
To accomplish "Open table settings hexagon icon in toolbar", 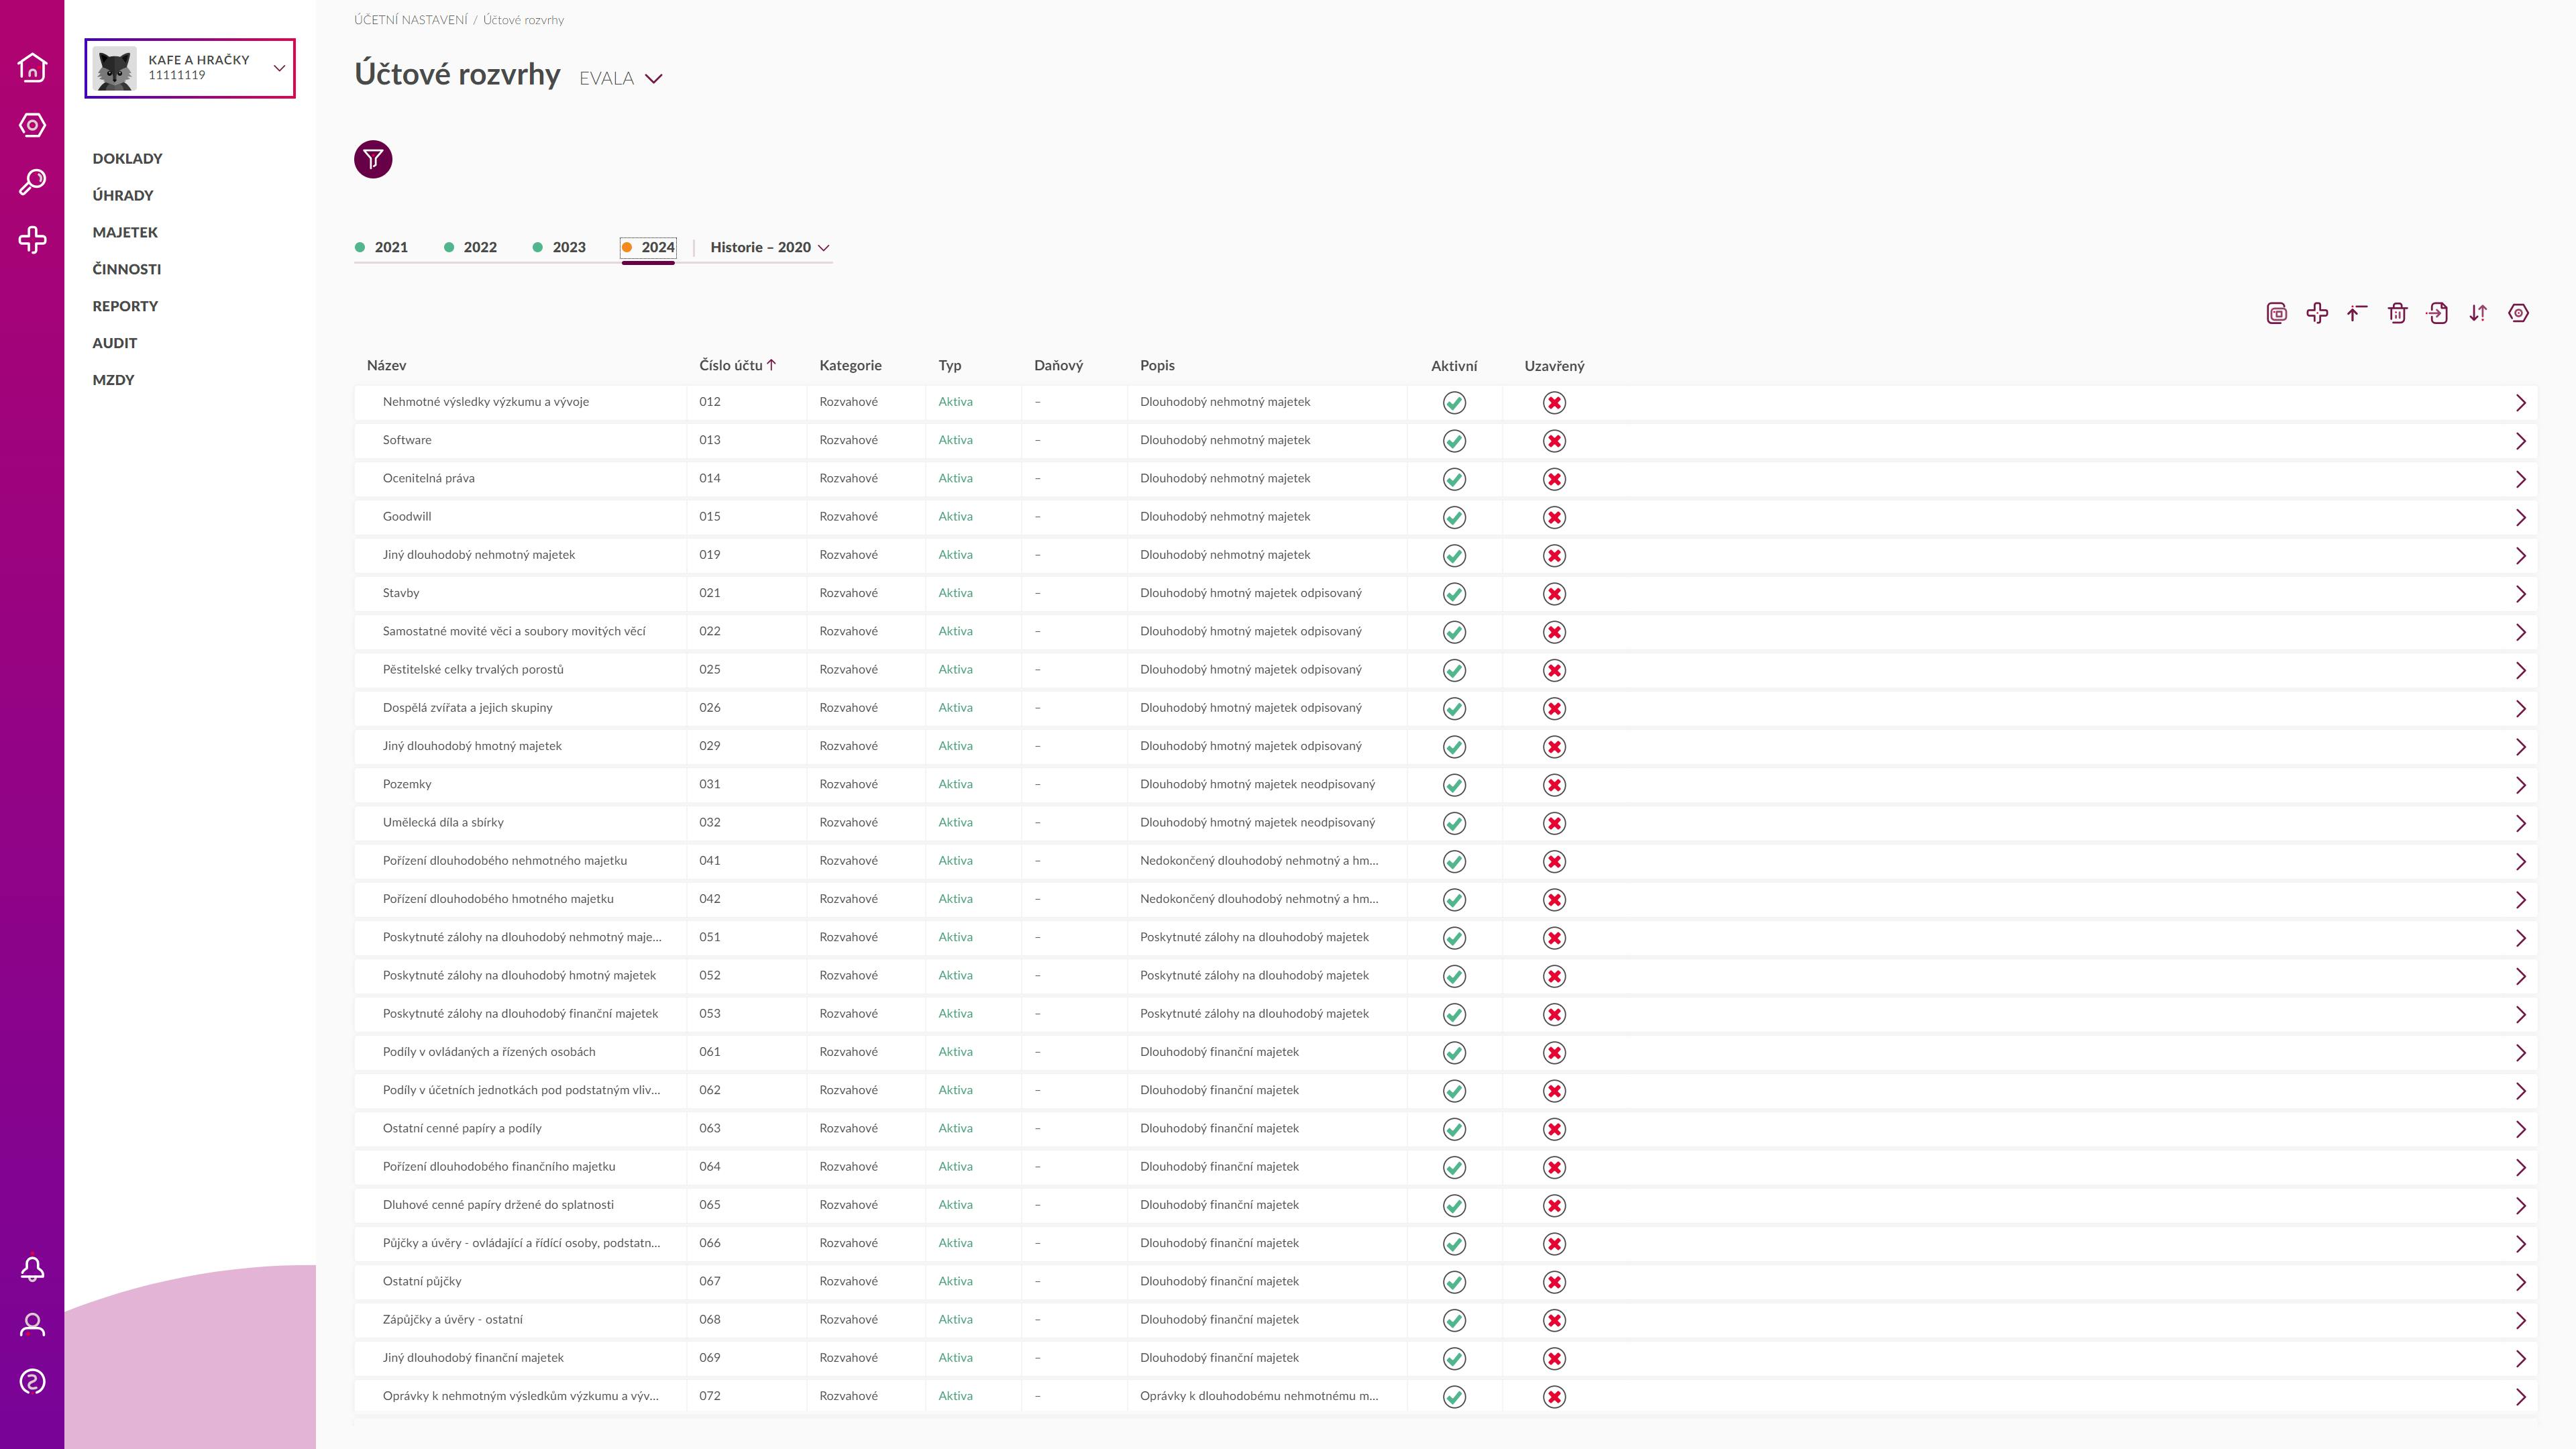I will (2518, 313).
